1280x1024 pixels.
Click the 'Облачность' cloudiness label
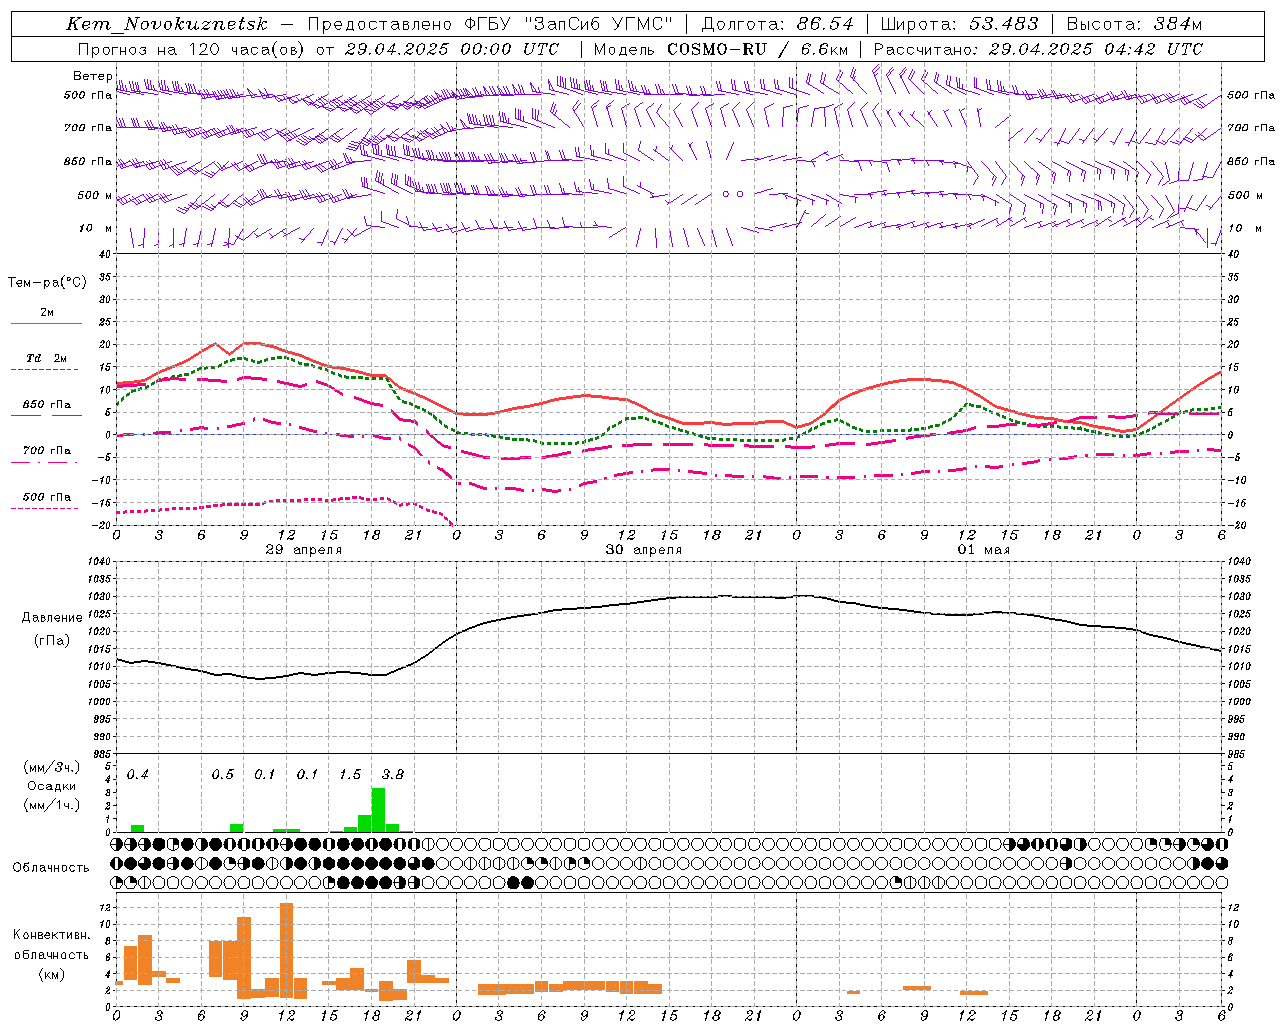51,868
